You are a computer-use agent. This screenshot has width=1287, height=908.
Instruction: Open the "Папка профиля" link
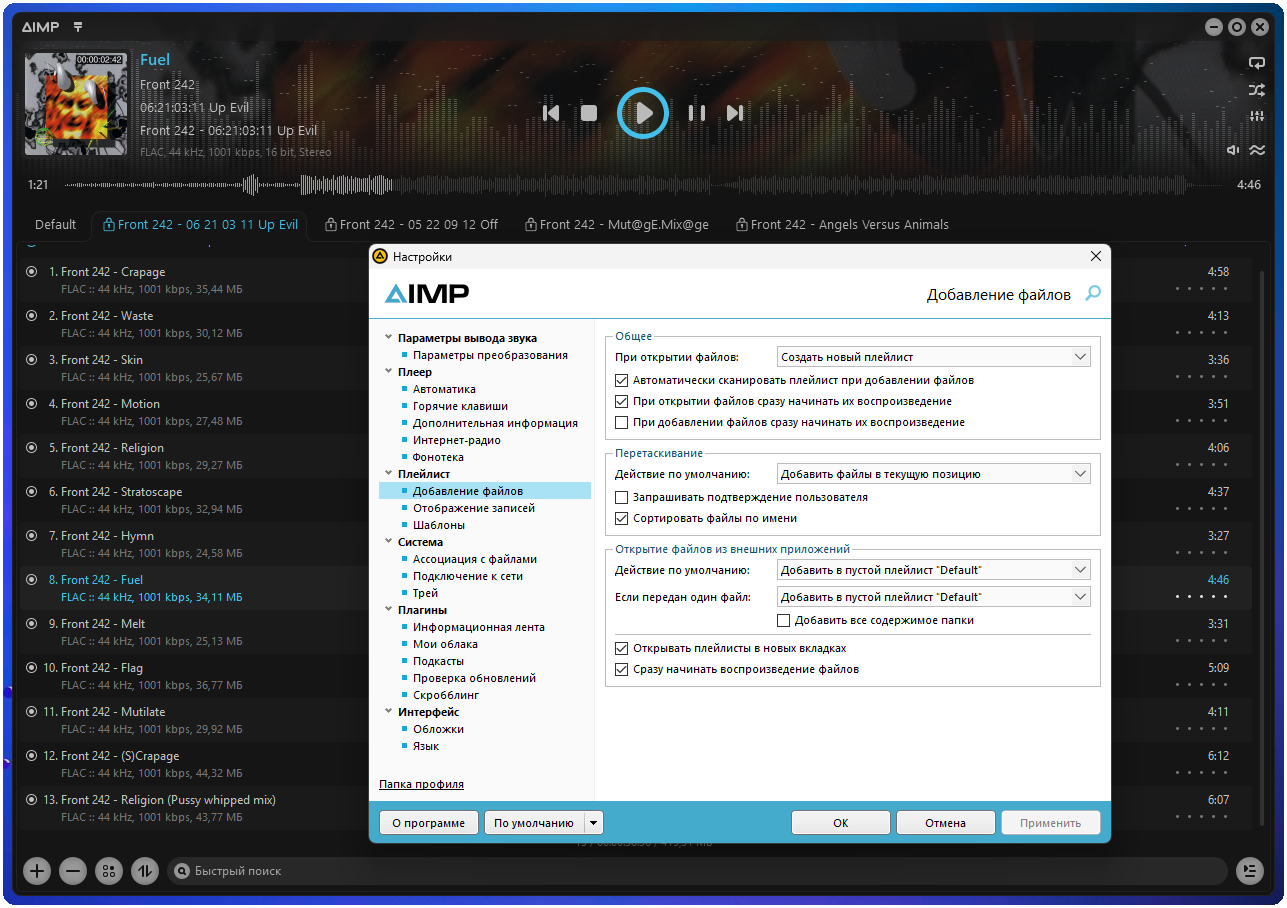[421, 784]
